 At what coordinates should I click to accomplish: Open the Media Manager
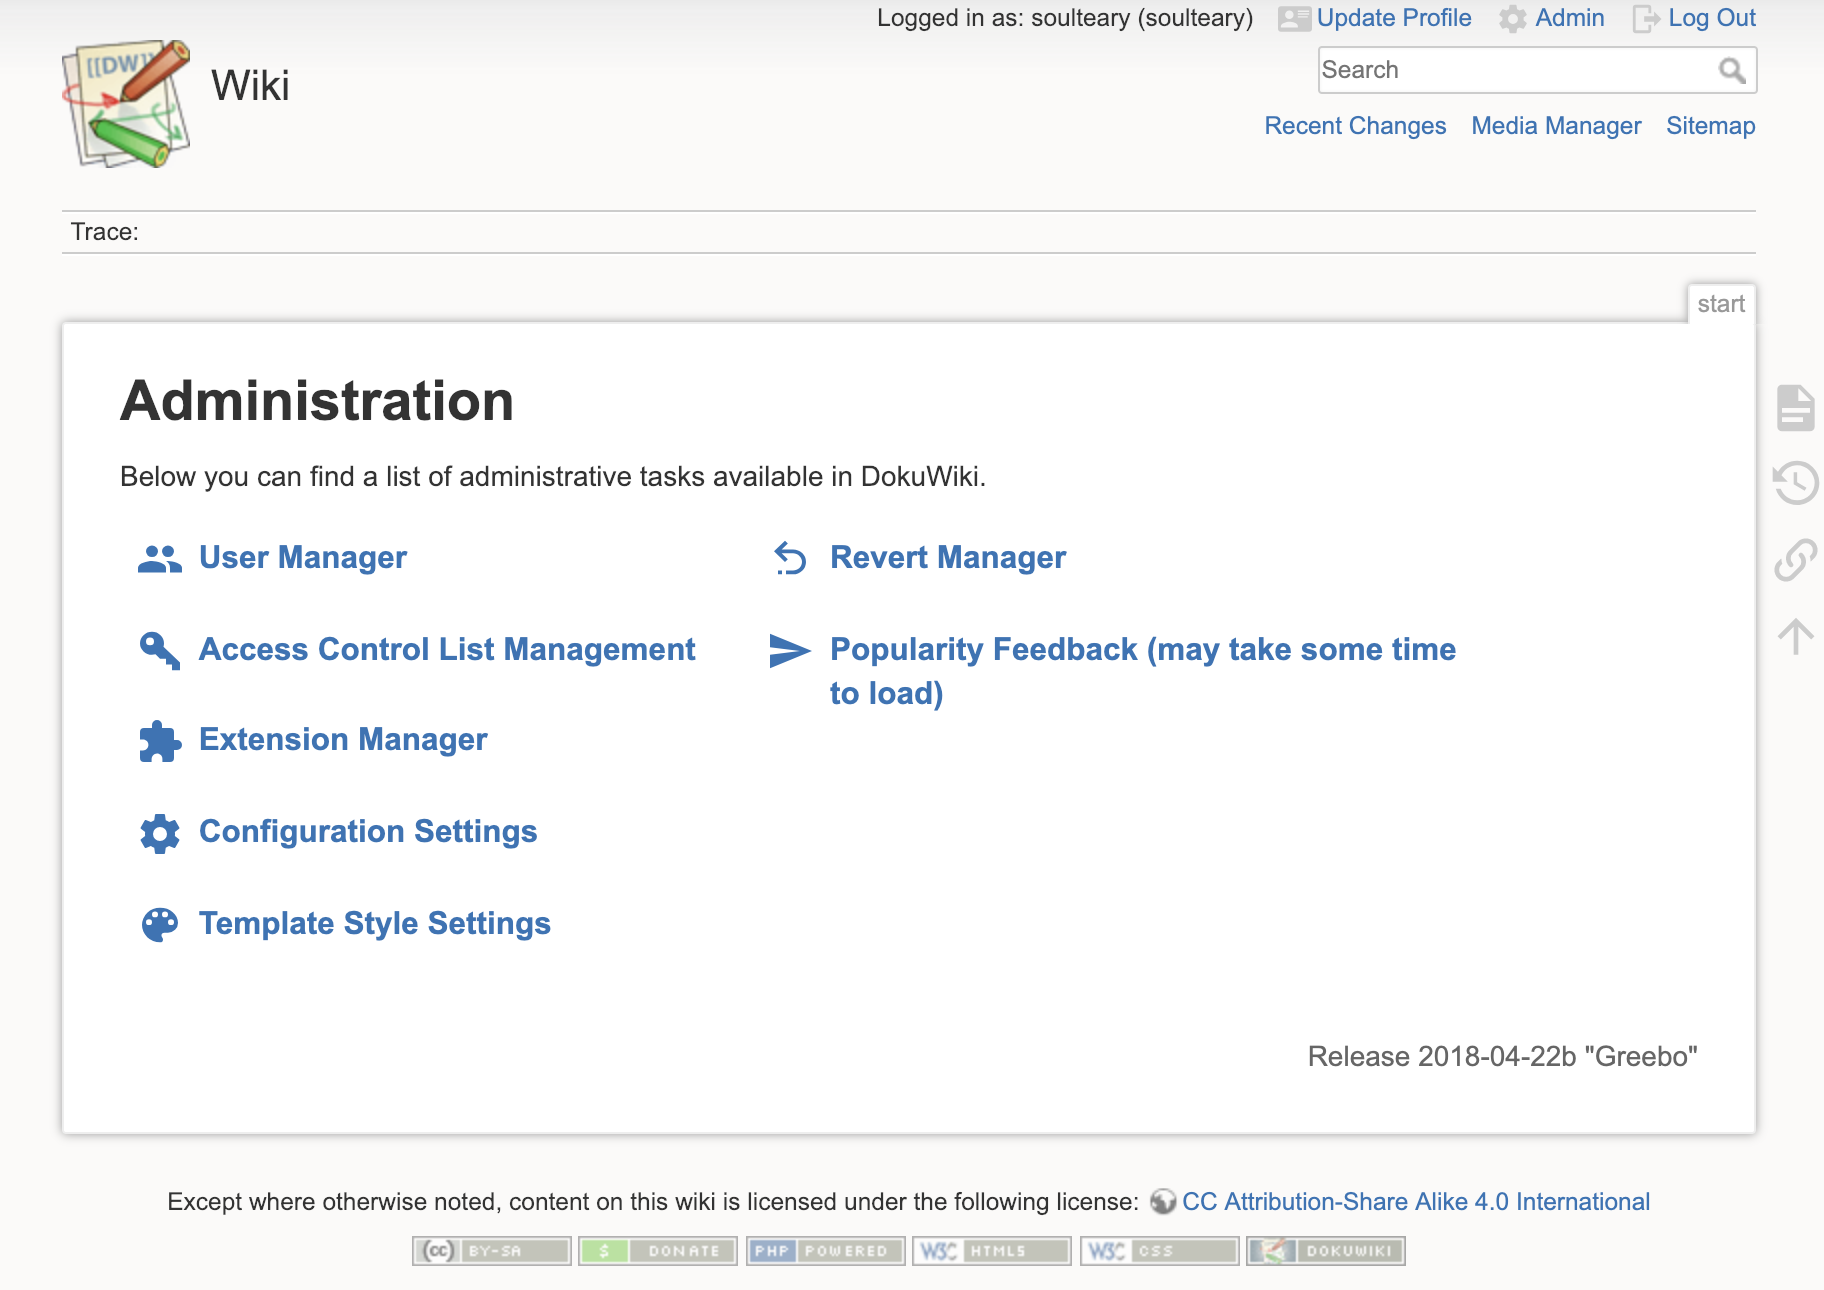1555,126
